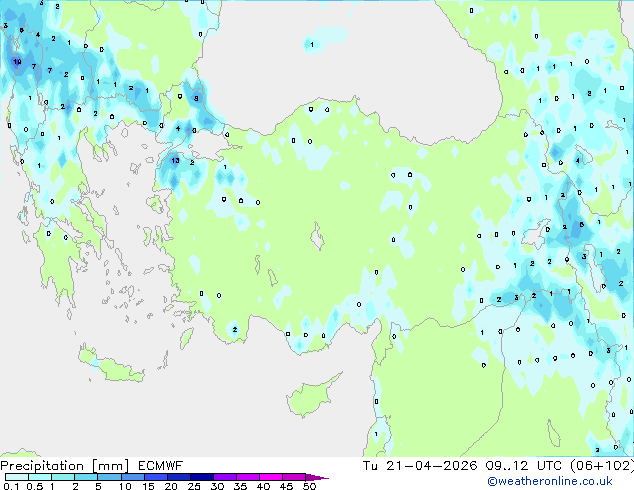Click the 25–30 mm navy legend swatch

click(x=201, y=477)
